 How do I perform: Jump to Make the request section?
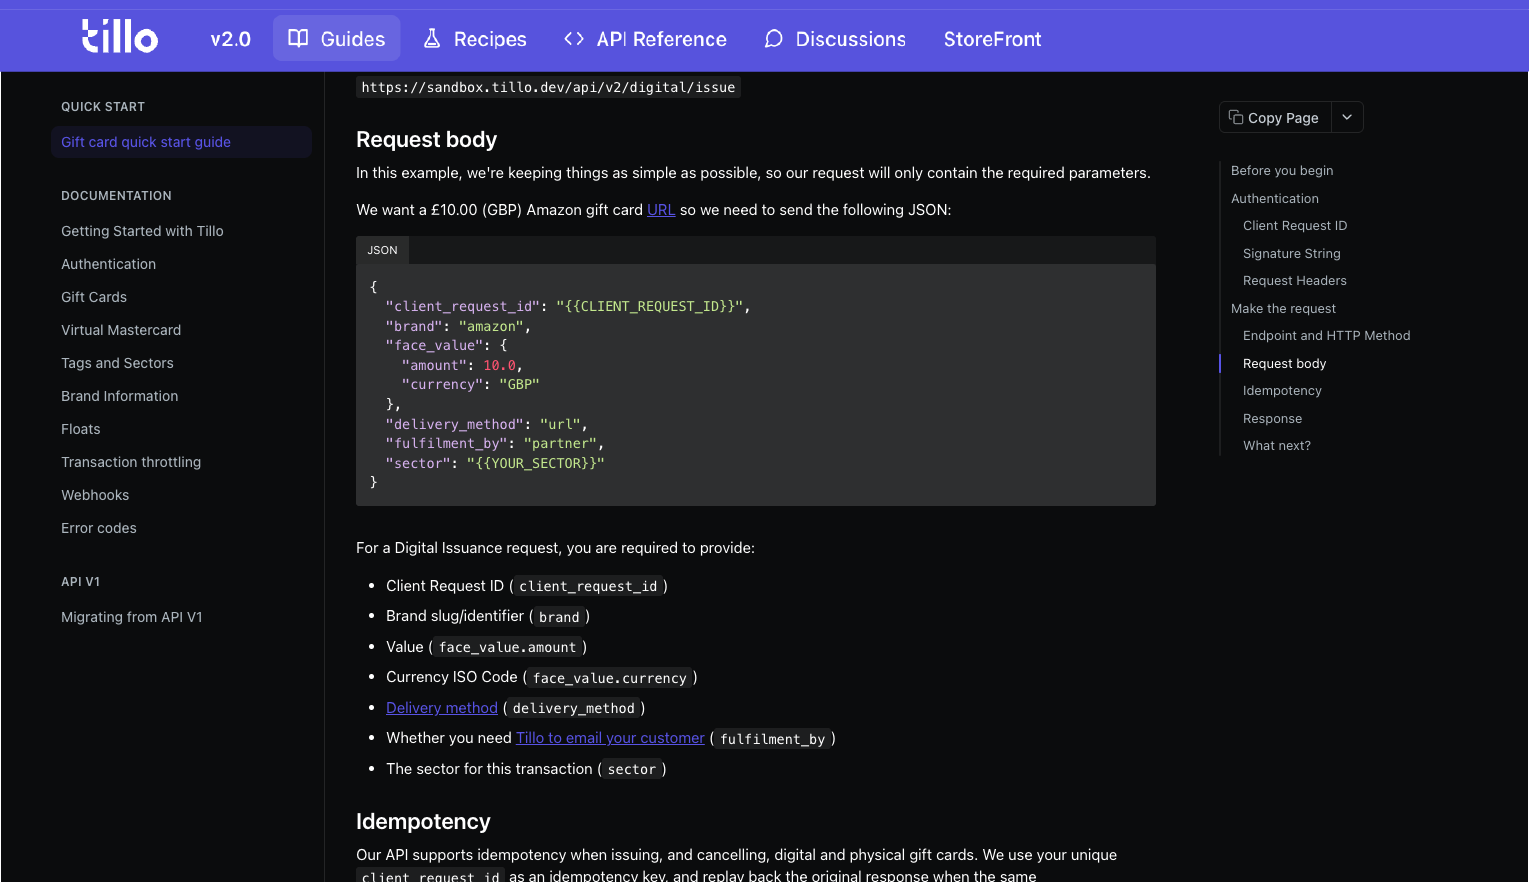tap(1283, 309)
